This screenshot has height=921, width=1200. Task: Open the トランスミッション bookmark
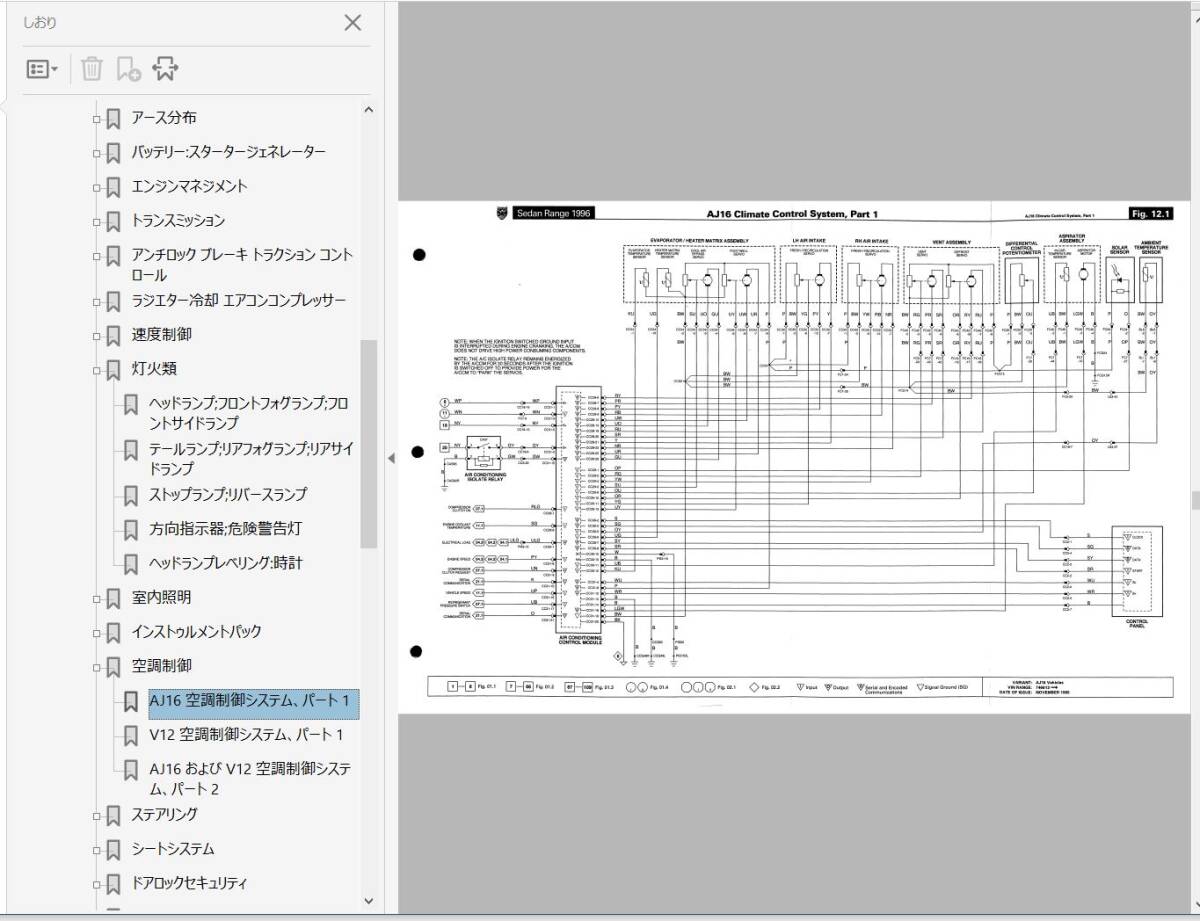click(x=178, y=220)
